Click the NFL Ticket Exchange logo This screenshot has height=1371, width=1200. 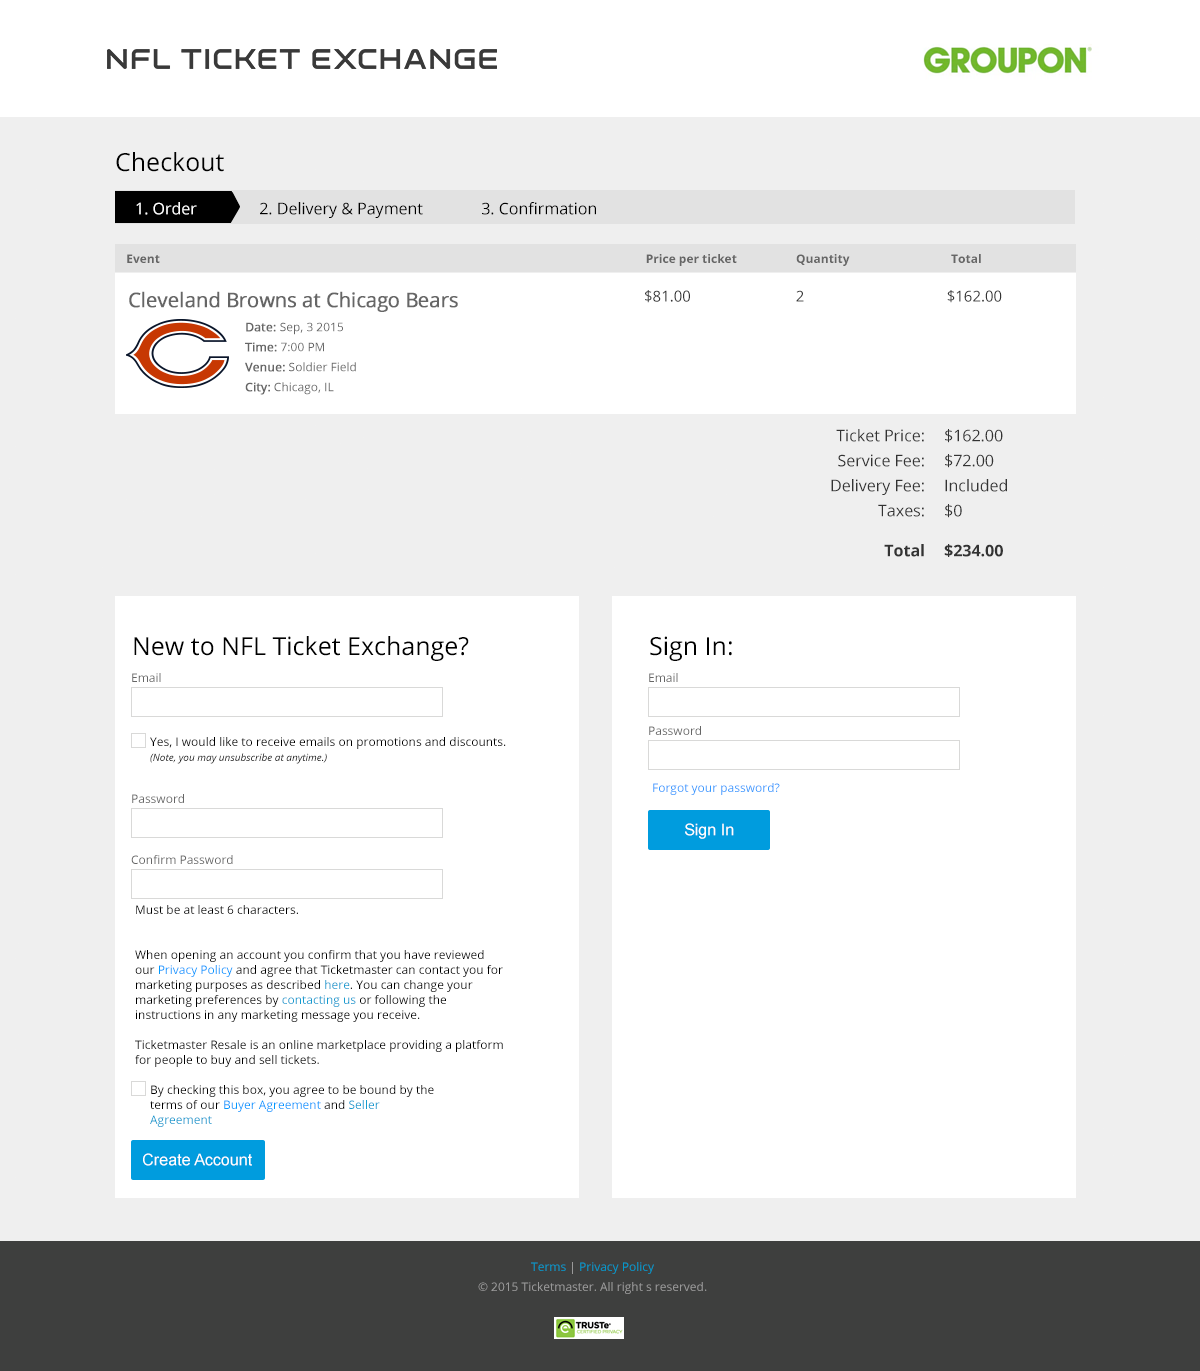pyautogui.click(x=302, y=59)
